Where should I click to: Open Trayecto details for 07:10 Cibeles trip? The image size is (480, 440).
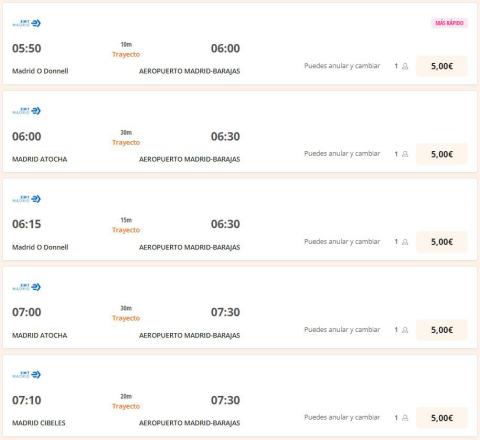(126, 406)
